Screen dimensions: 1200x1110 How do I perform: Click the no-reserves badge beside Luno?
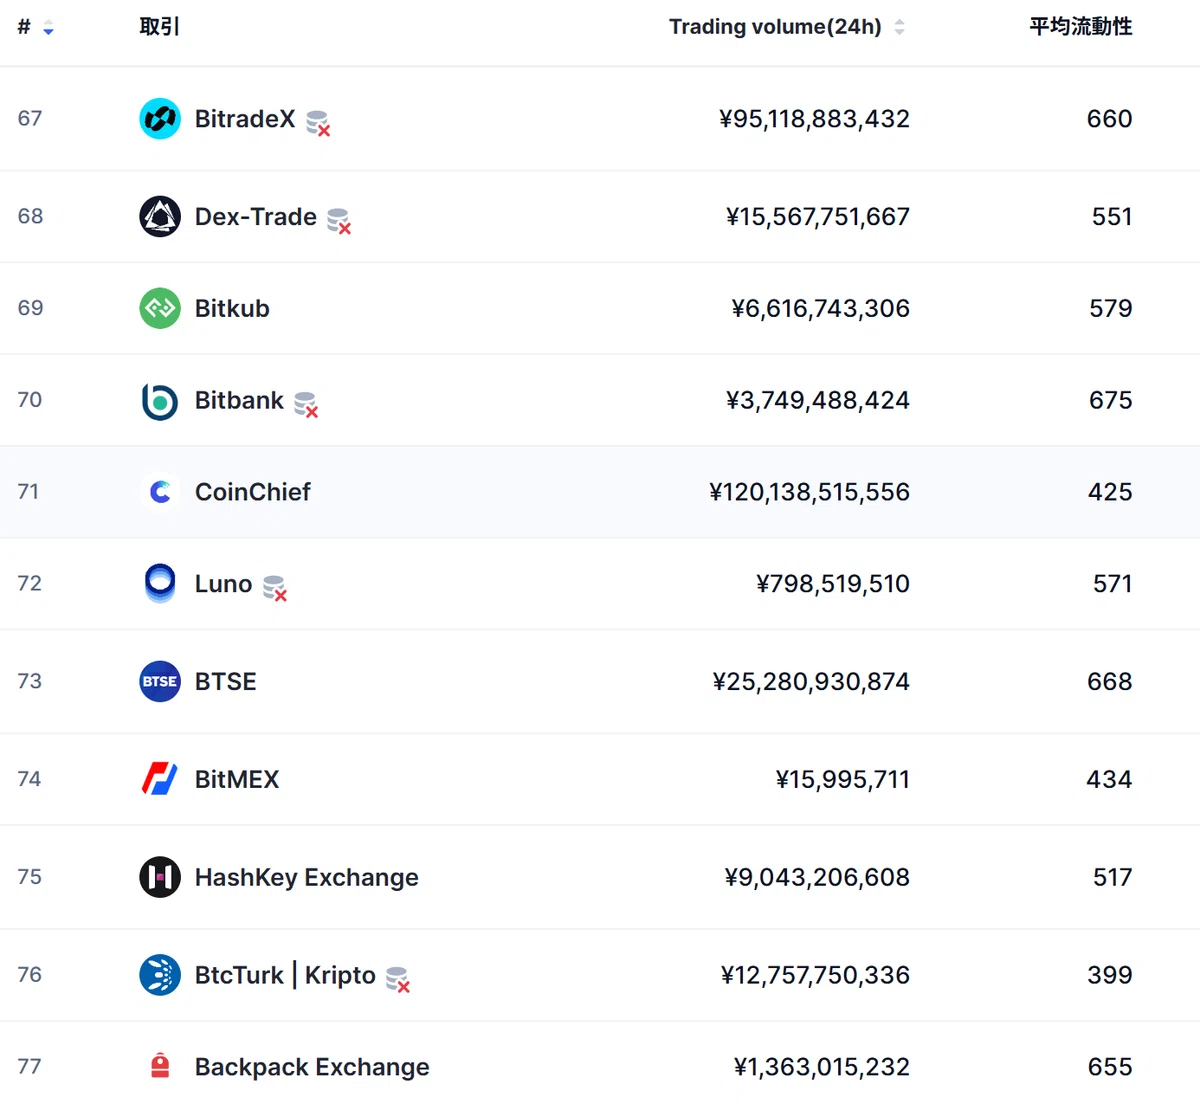(275, 588)
